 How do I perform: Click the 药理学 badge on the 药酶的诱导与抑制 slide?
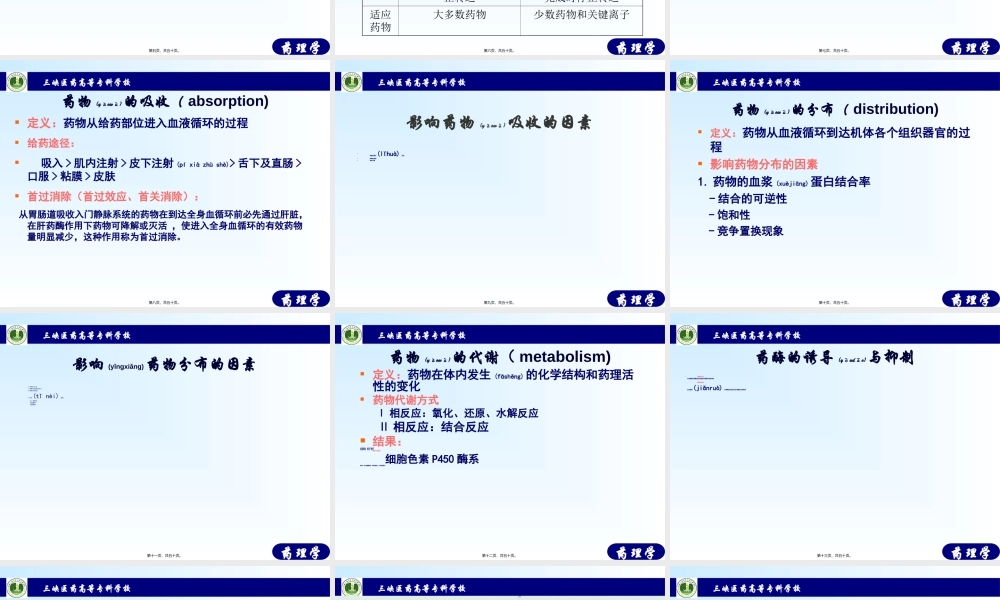coord(971,552)
